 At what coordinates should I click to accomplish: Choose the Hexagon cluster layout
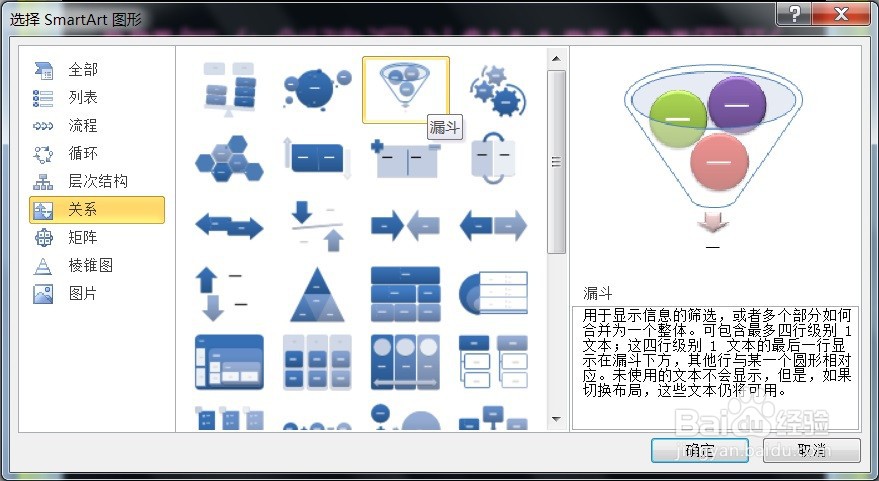pyautogui.click(x=229, y=159)
